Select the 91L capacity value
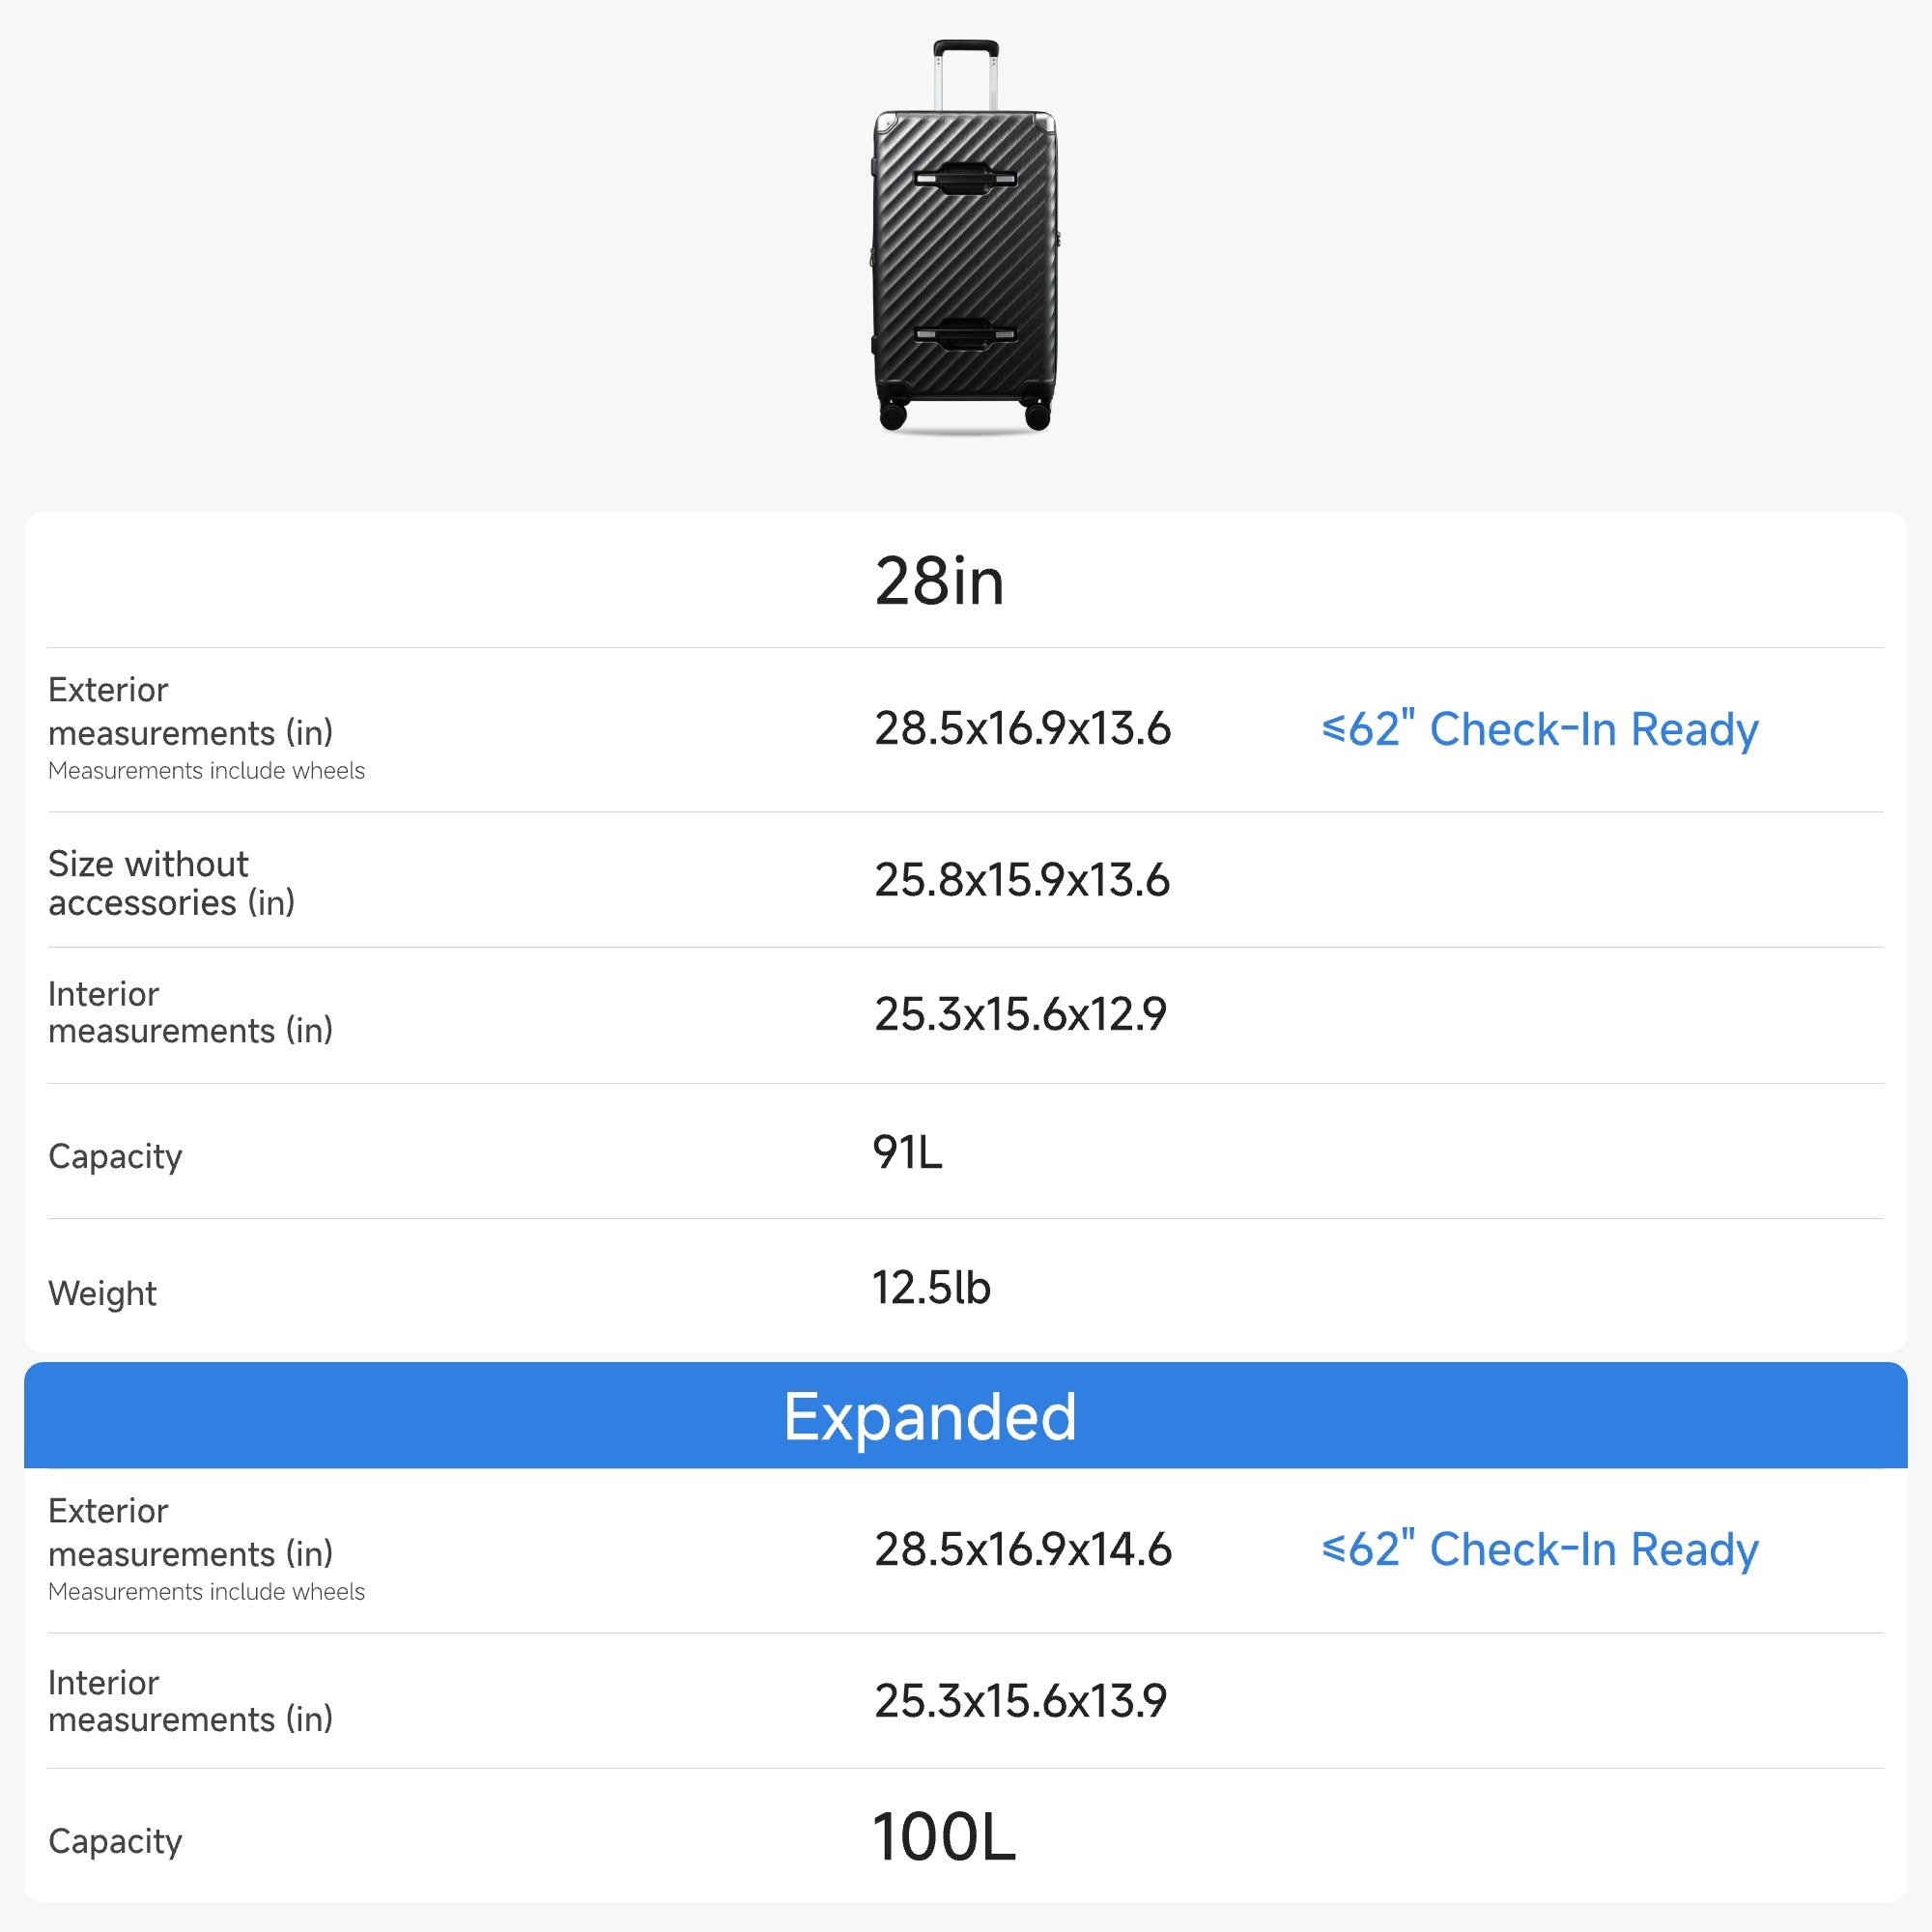 click(x=907, y=1152)
